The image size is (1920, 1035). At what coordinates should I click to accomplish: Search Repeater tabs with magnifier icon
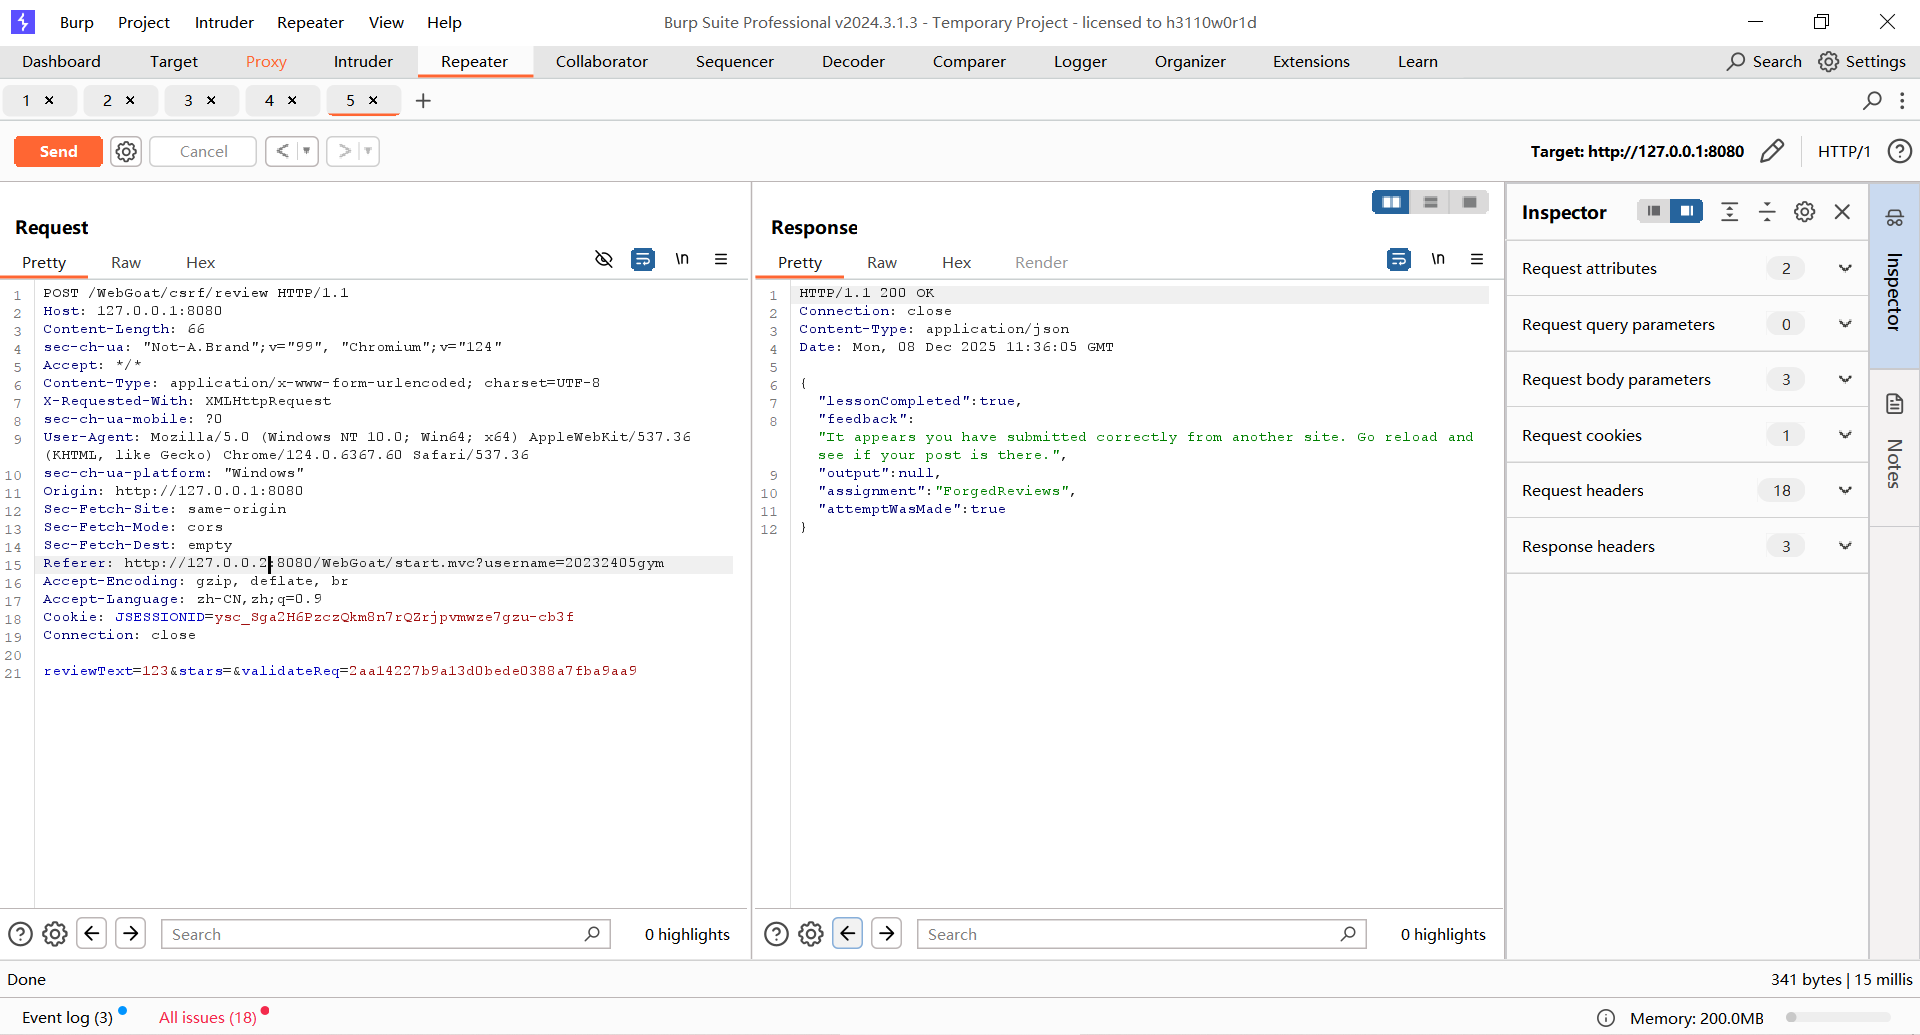[1872, 100]
